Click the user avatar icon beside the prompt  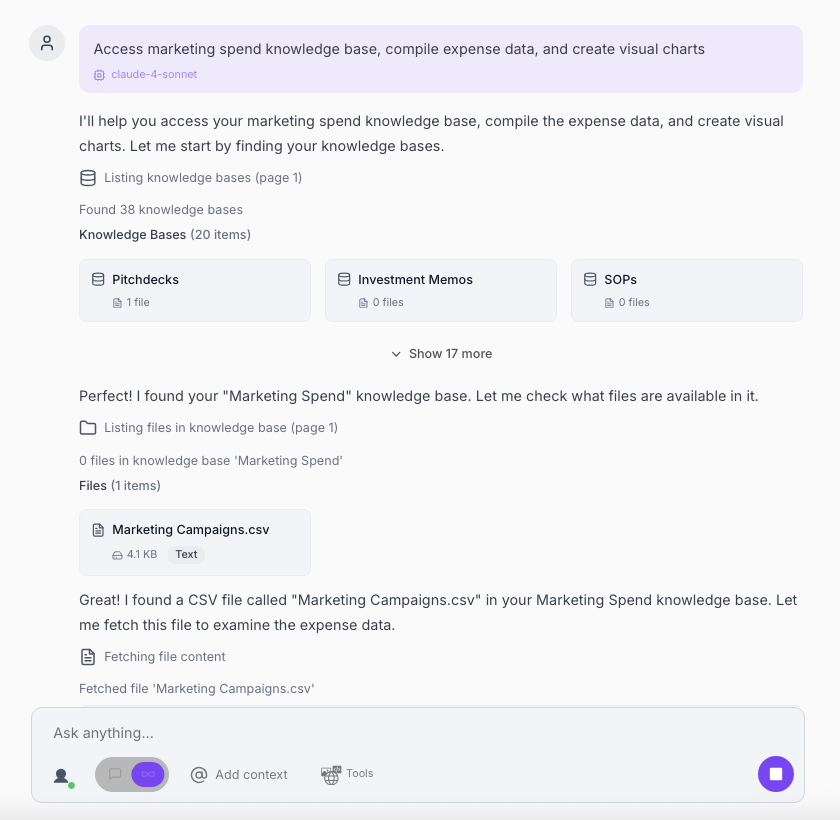click(47, 43)
